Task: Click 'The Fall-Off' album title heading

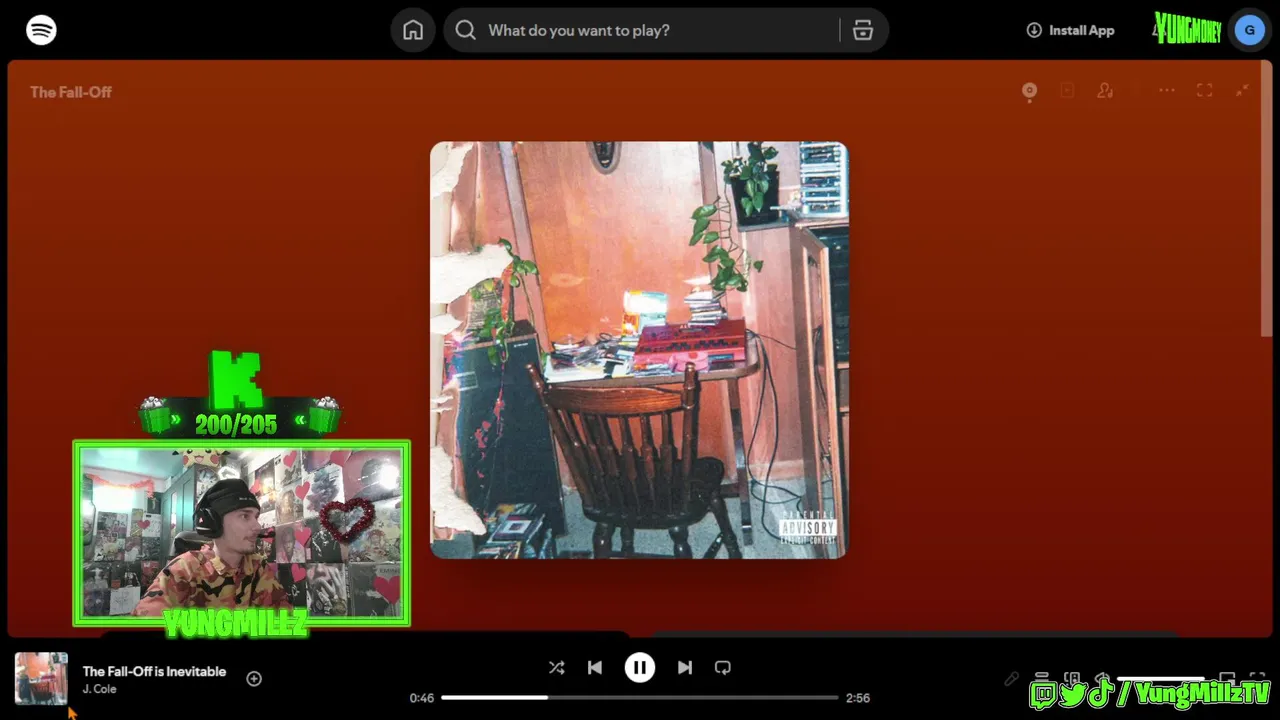Action: click(71, 92)
